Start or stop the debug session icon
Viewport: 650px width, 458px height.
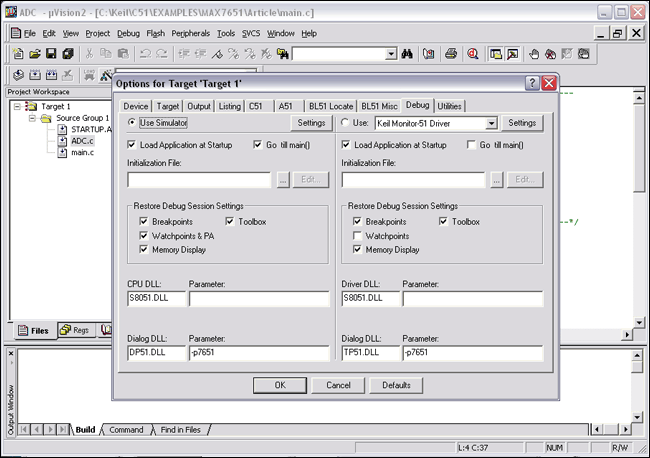pos(473,54)
